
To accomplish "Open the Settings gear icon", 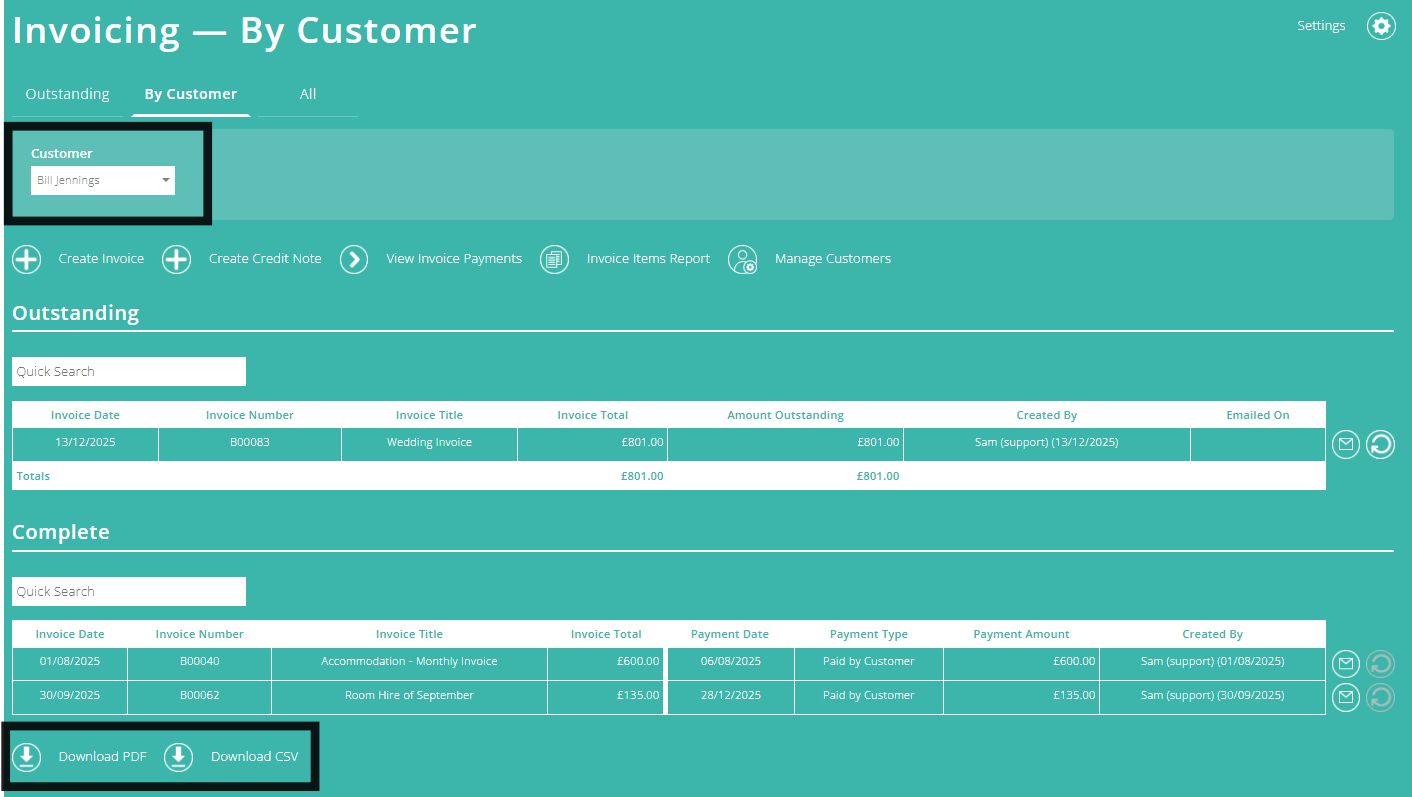I will click(1381, 25).
